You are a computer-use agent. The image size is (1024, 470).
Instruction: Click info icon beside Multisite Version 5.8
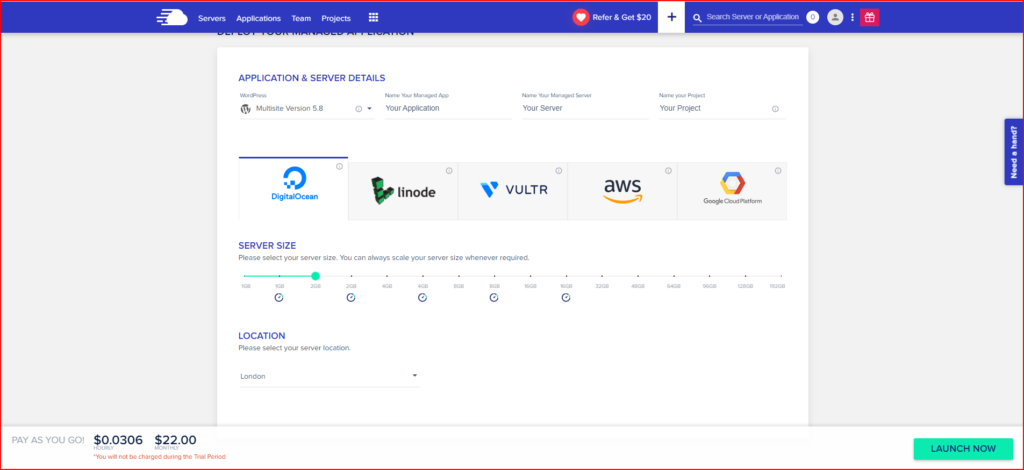[359, 109]
